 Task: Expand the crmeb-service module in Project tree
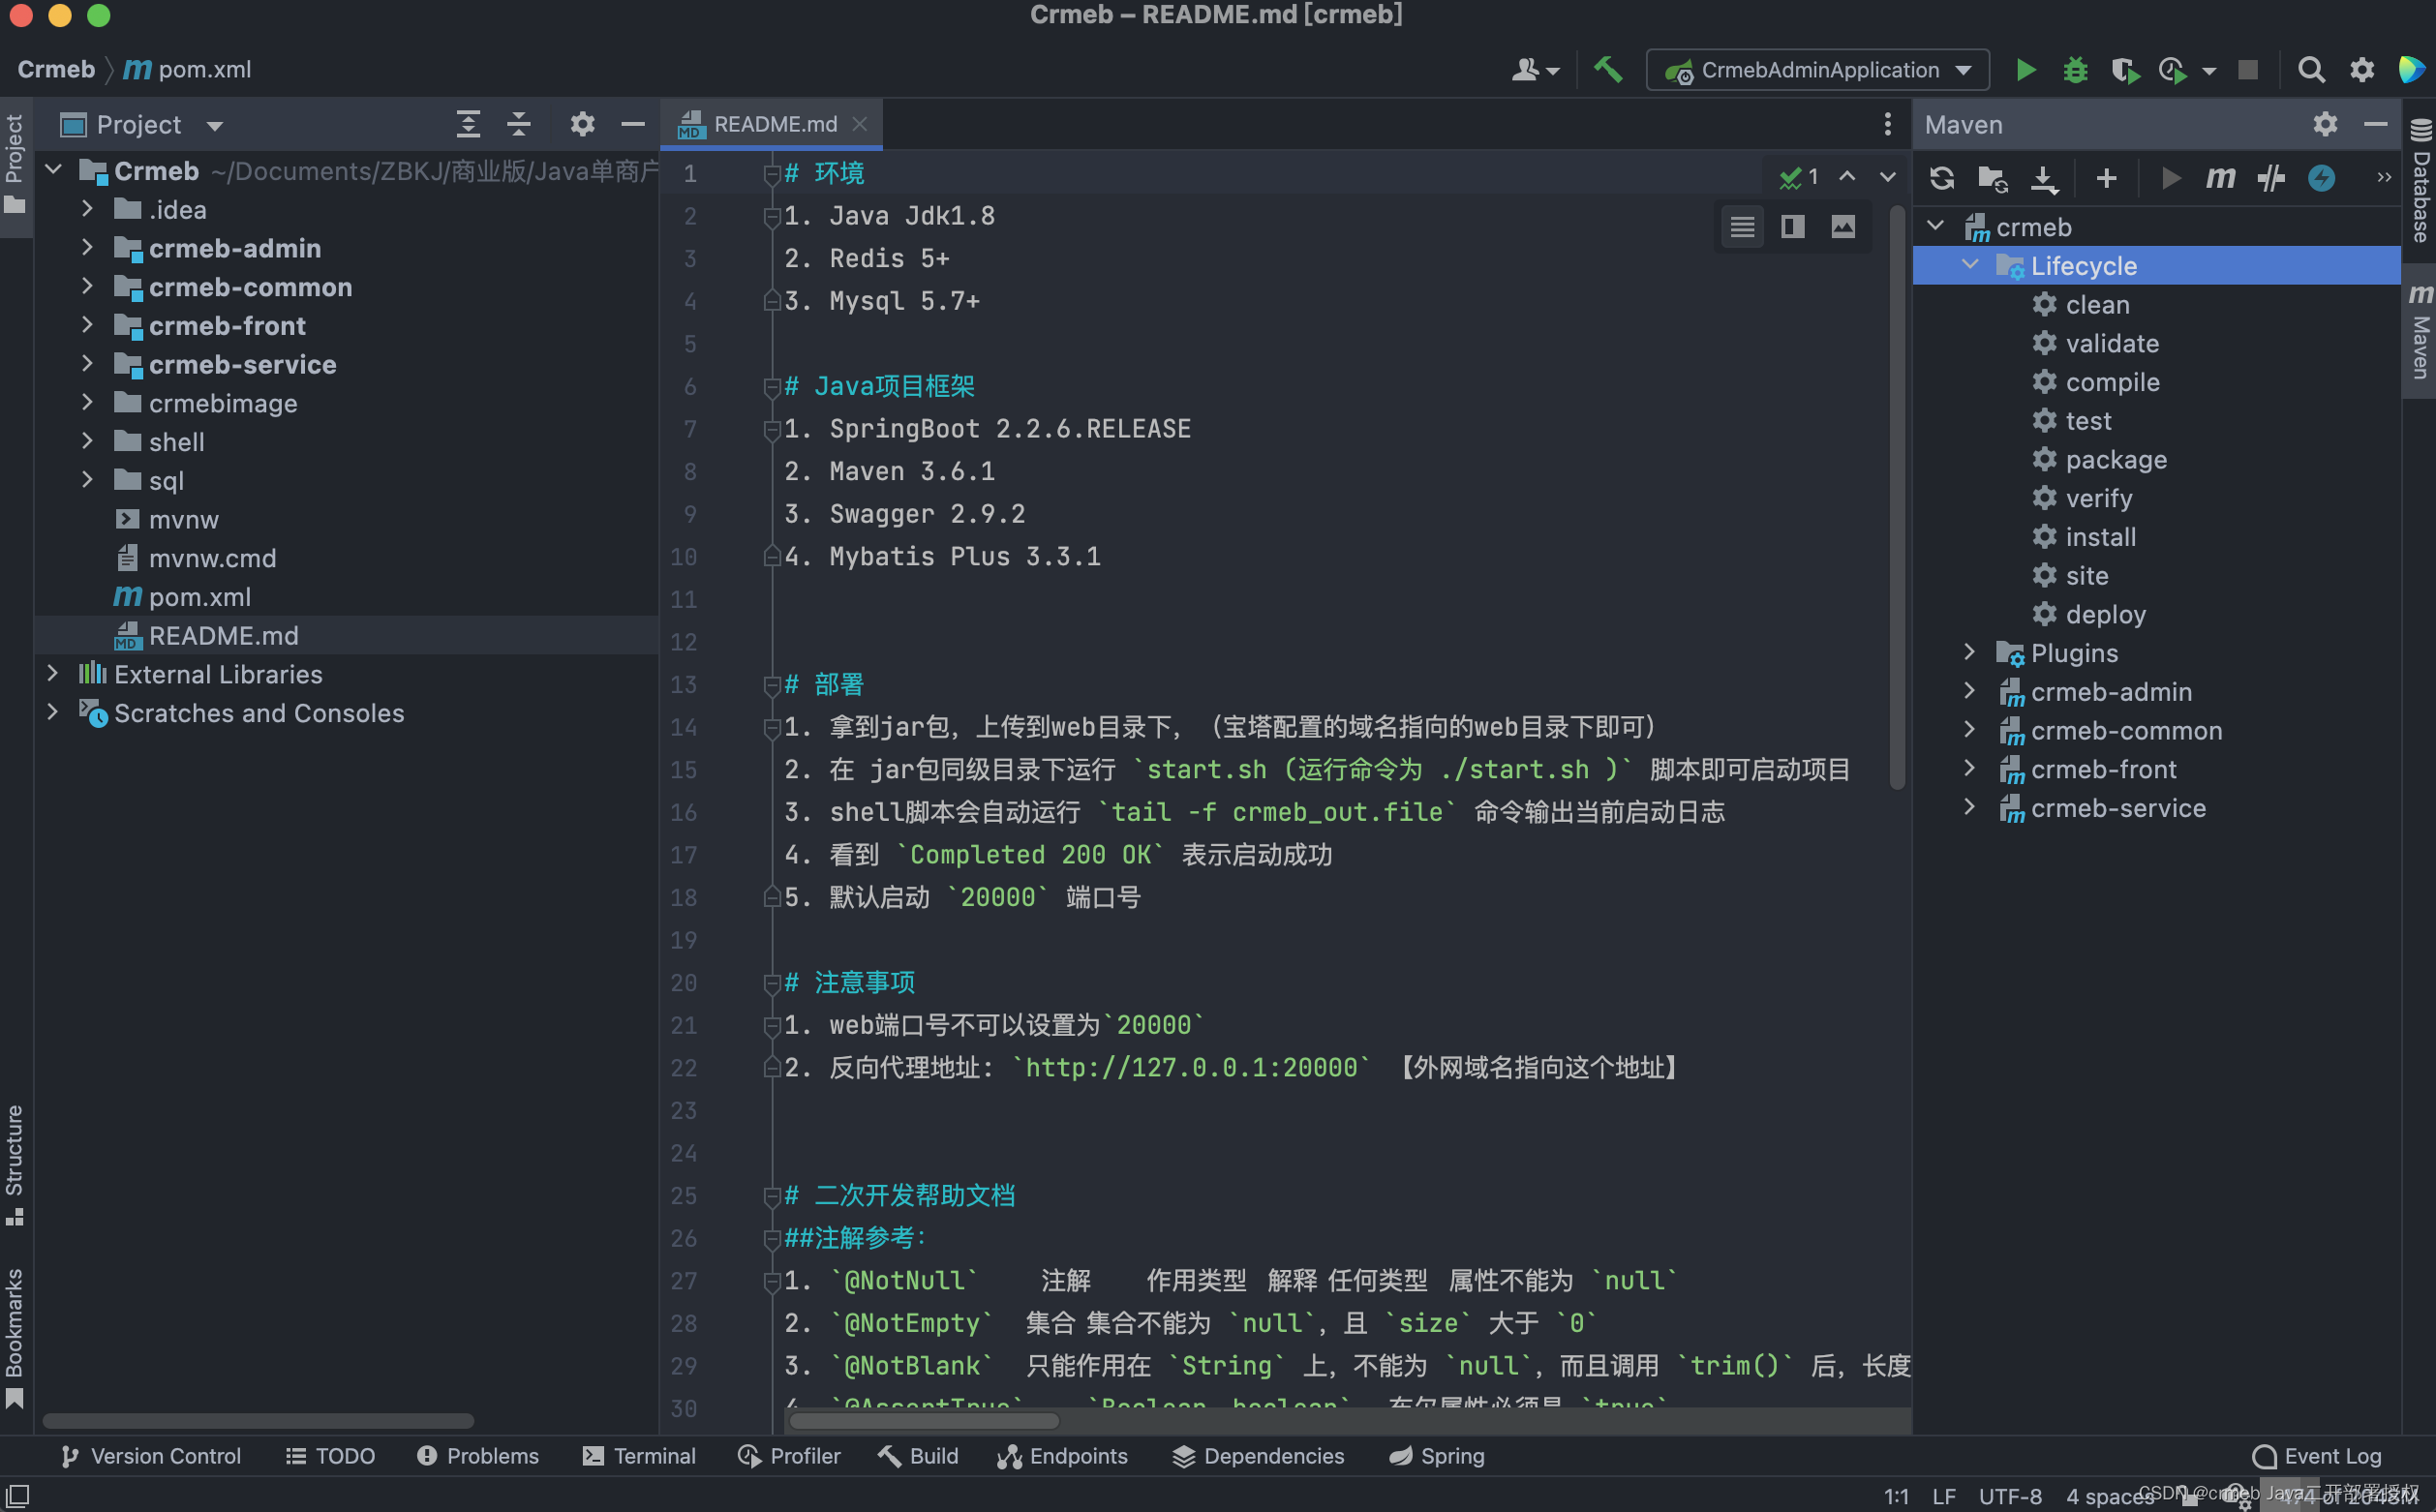click(86, 364)
